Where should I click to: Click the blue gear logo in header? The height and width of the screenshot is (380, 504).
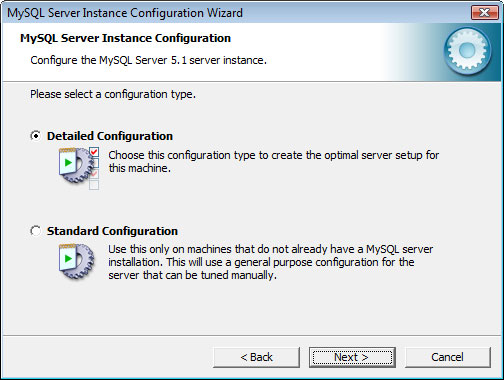(x=467, y=50)
